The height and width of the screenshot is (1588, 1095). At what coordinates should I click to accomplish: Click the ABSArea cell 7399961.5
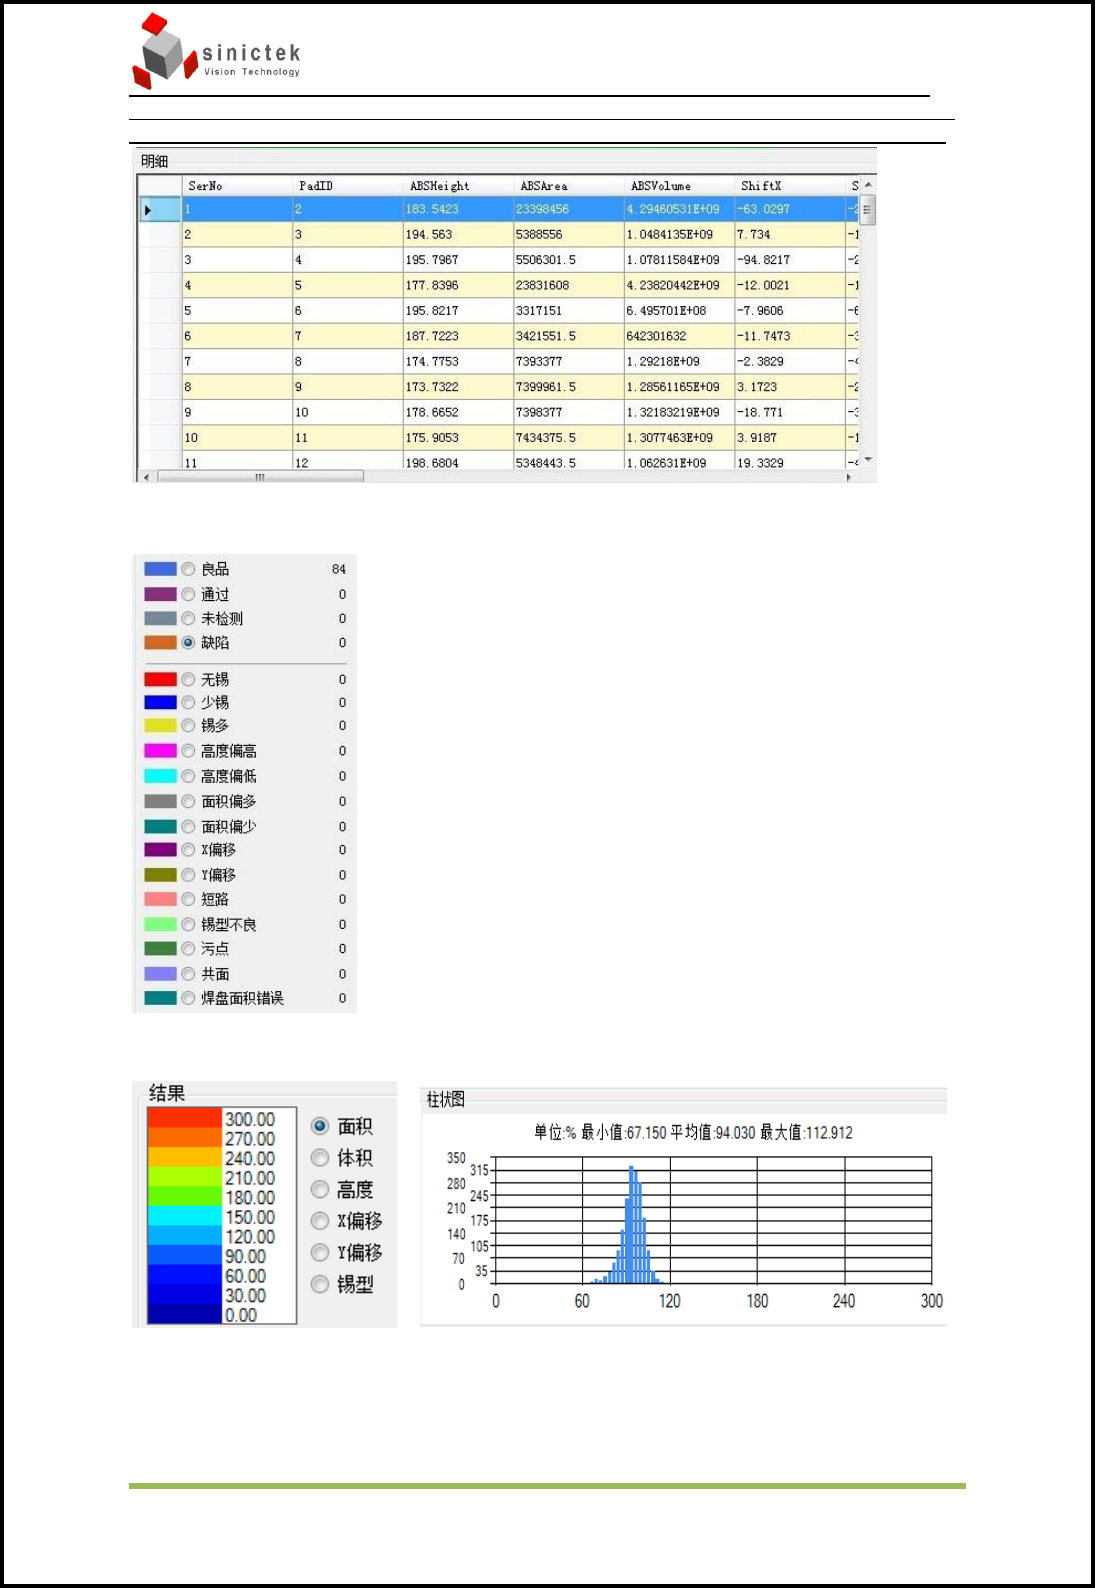(x=569, y=387)
